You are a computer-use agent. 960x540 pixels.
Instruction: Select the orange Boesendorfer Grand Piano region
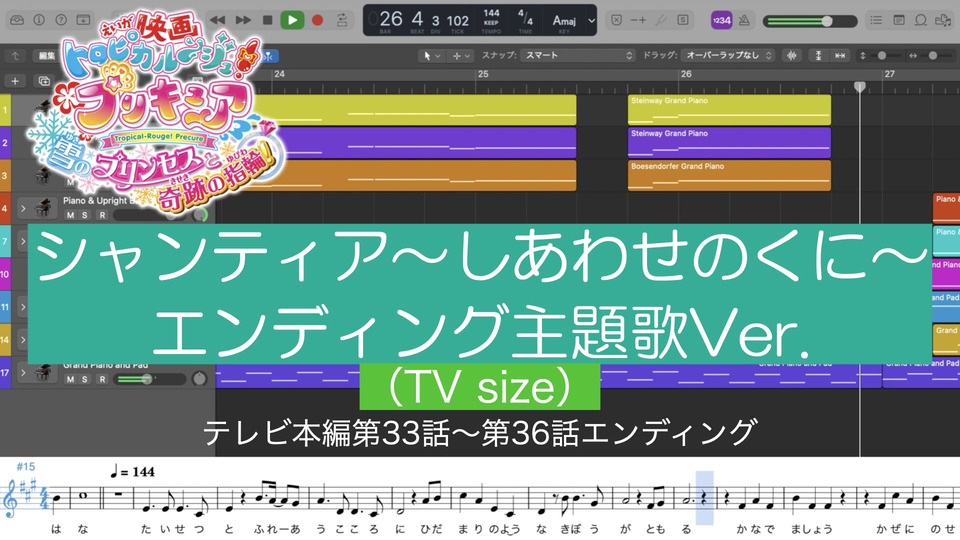point(729,176)
